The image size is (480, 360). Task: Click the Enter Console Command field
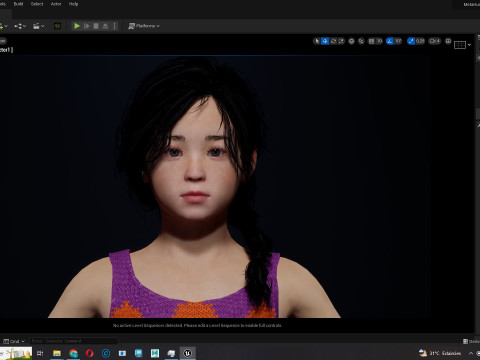coord(74,341)
